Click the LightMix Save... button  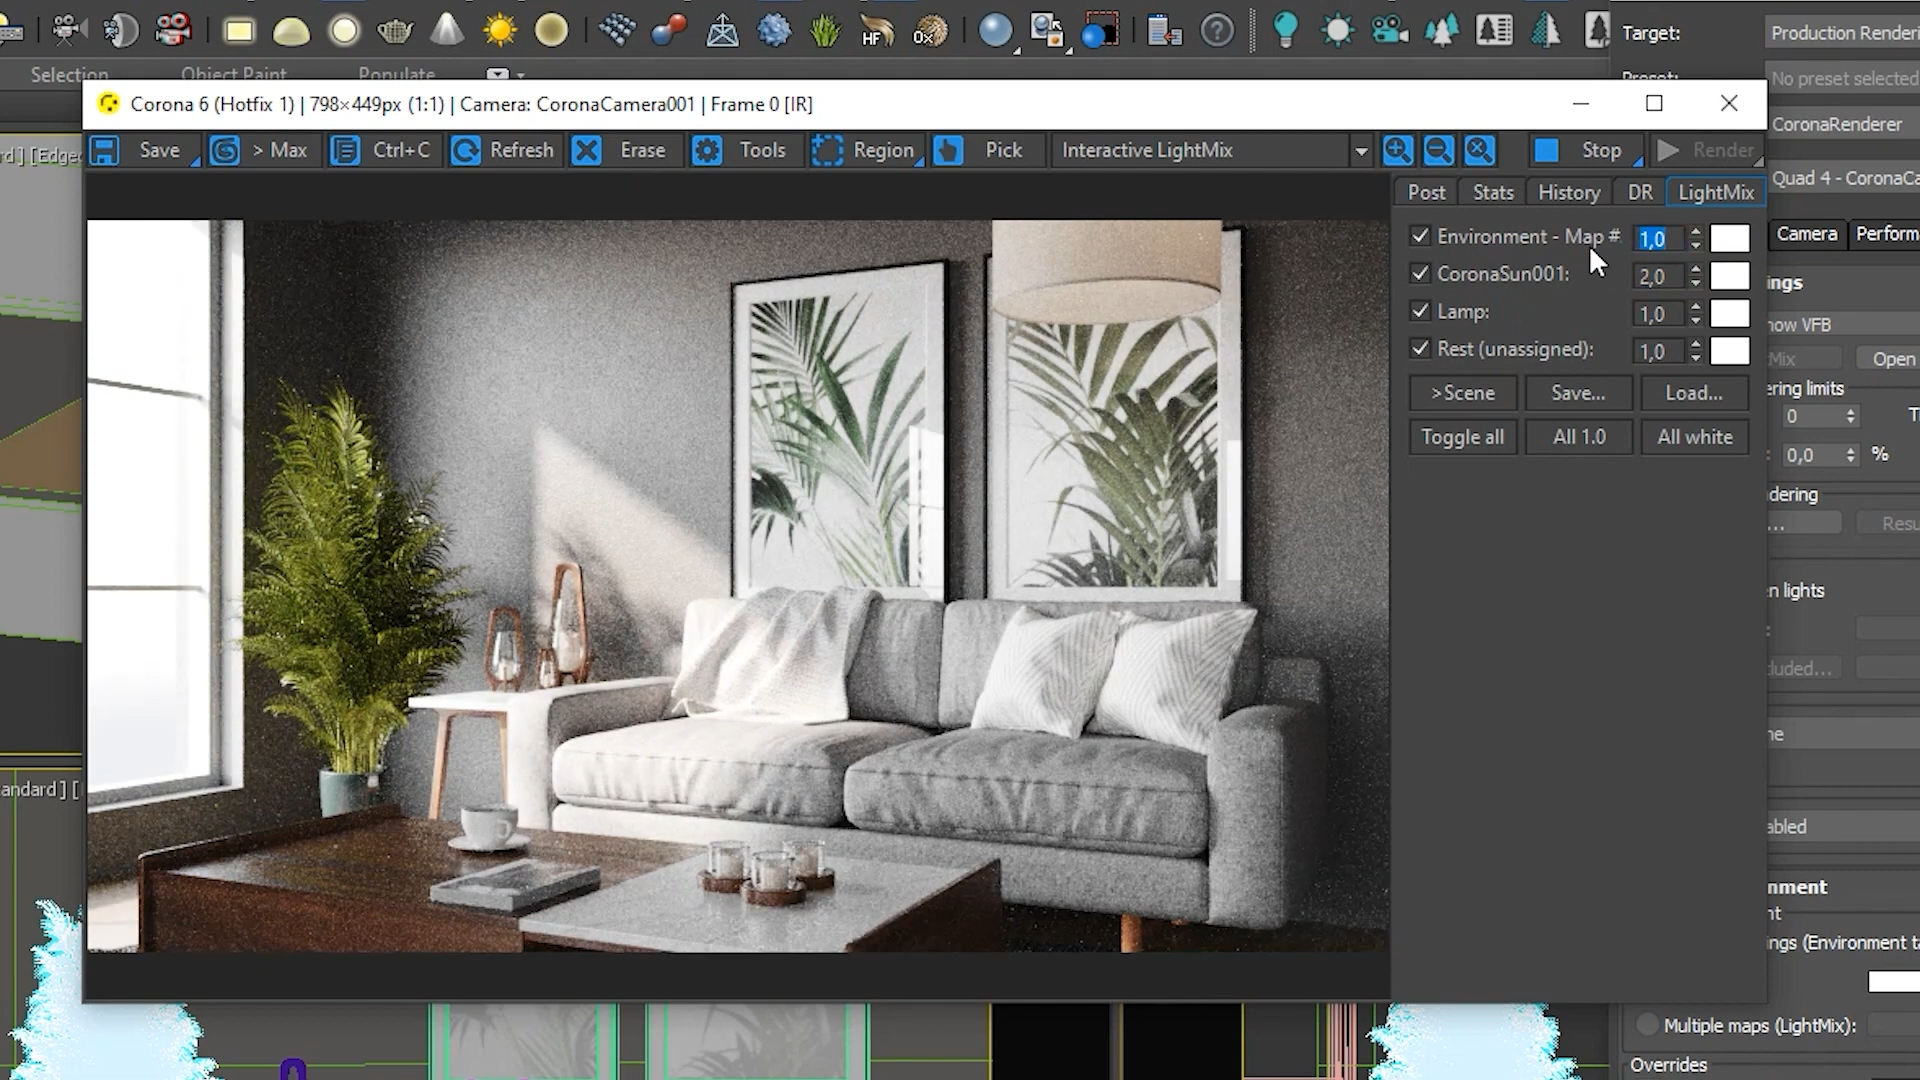(1578, 393)
